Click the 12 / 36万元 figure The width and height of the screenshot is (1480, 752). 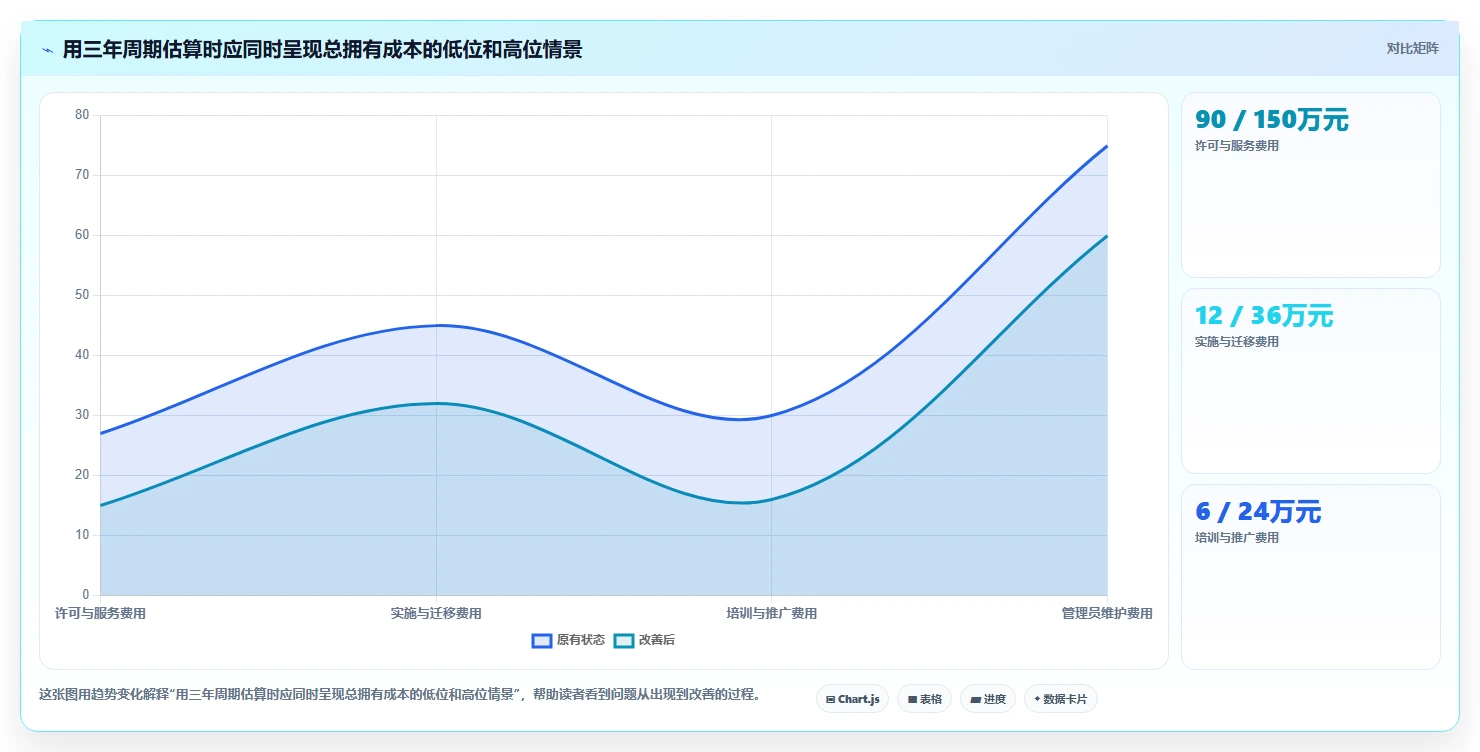(1264, 316)
